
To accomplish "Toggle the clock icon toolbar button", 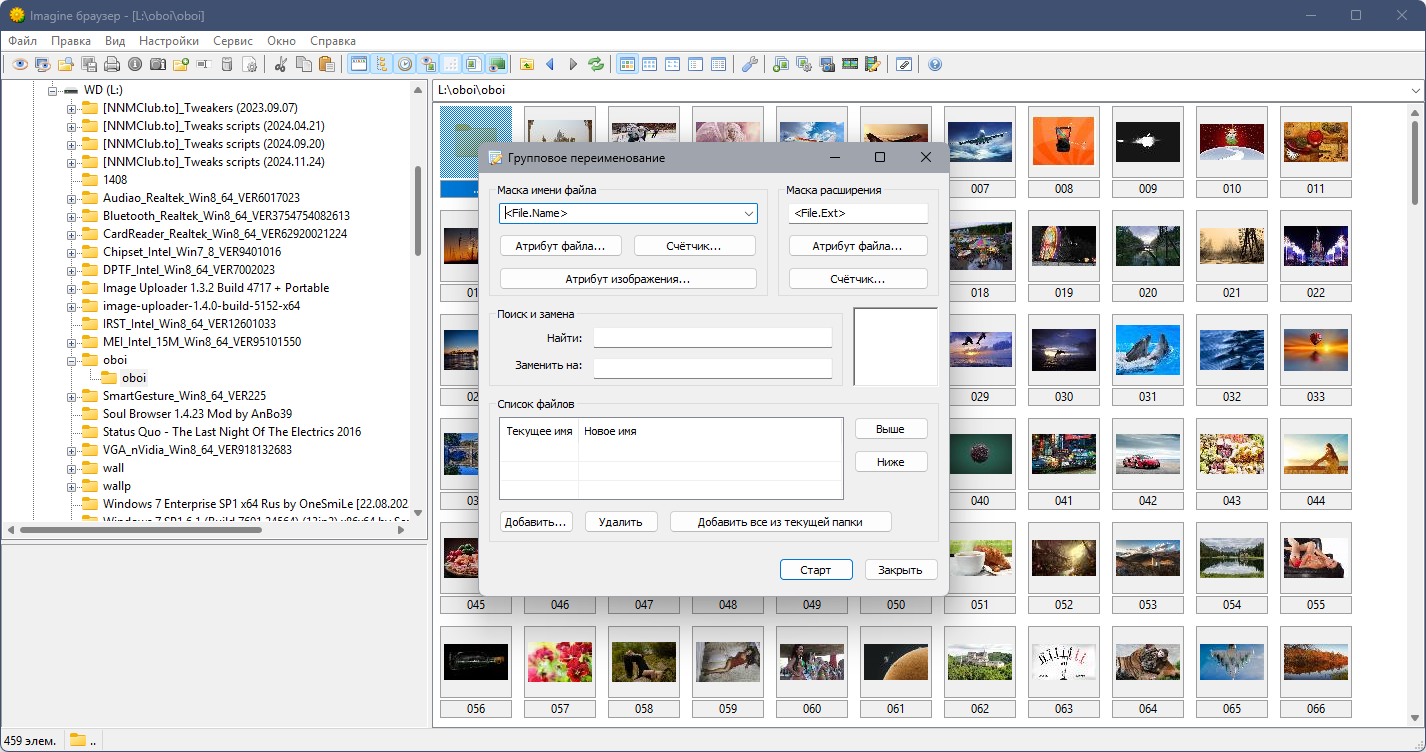I will coord(404,64).
